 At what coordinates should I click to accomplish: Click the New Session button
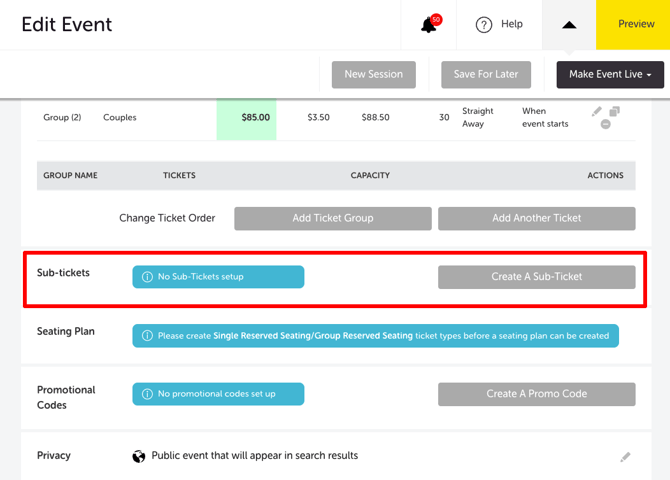pos(373,74)
